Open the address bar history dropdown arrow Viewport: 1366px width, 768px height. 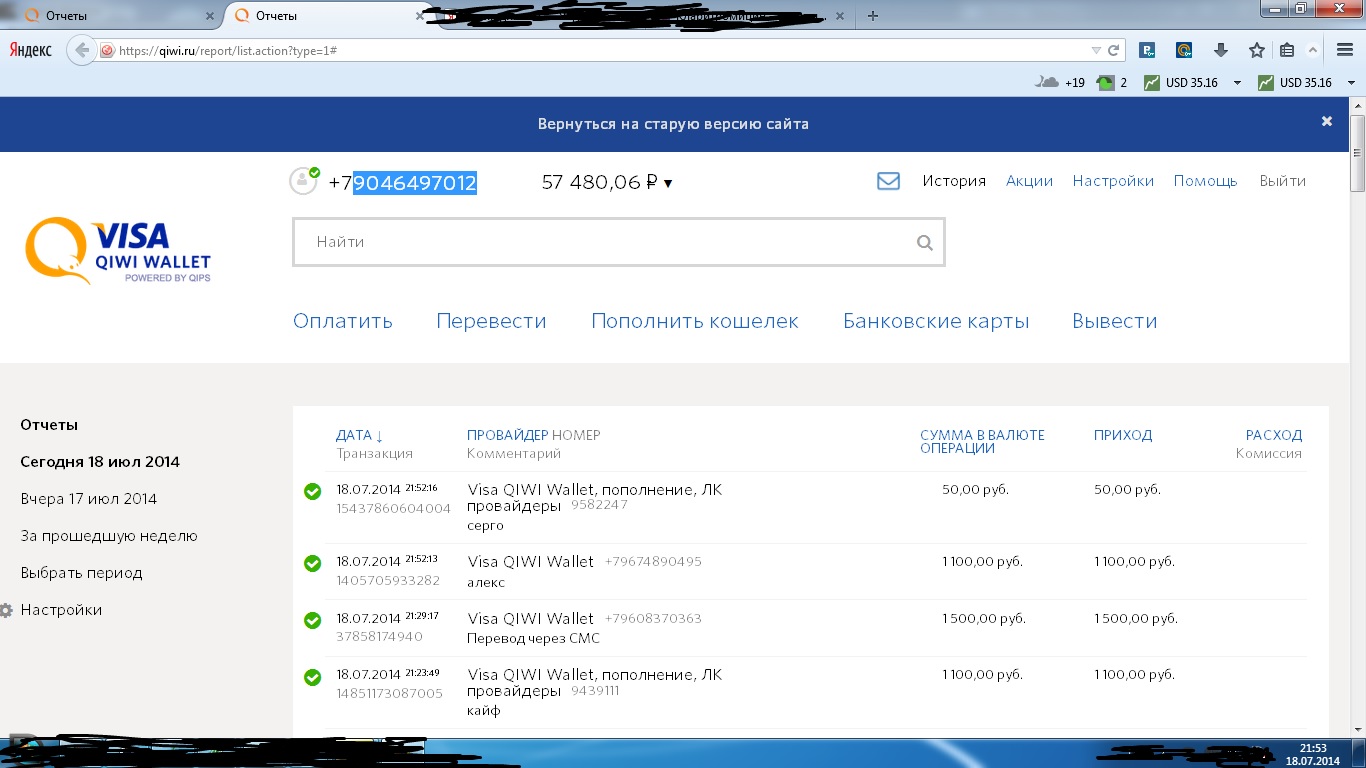point(1096,50)
